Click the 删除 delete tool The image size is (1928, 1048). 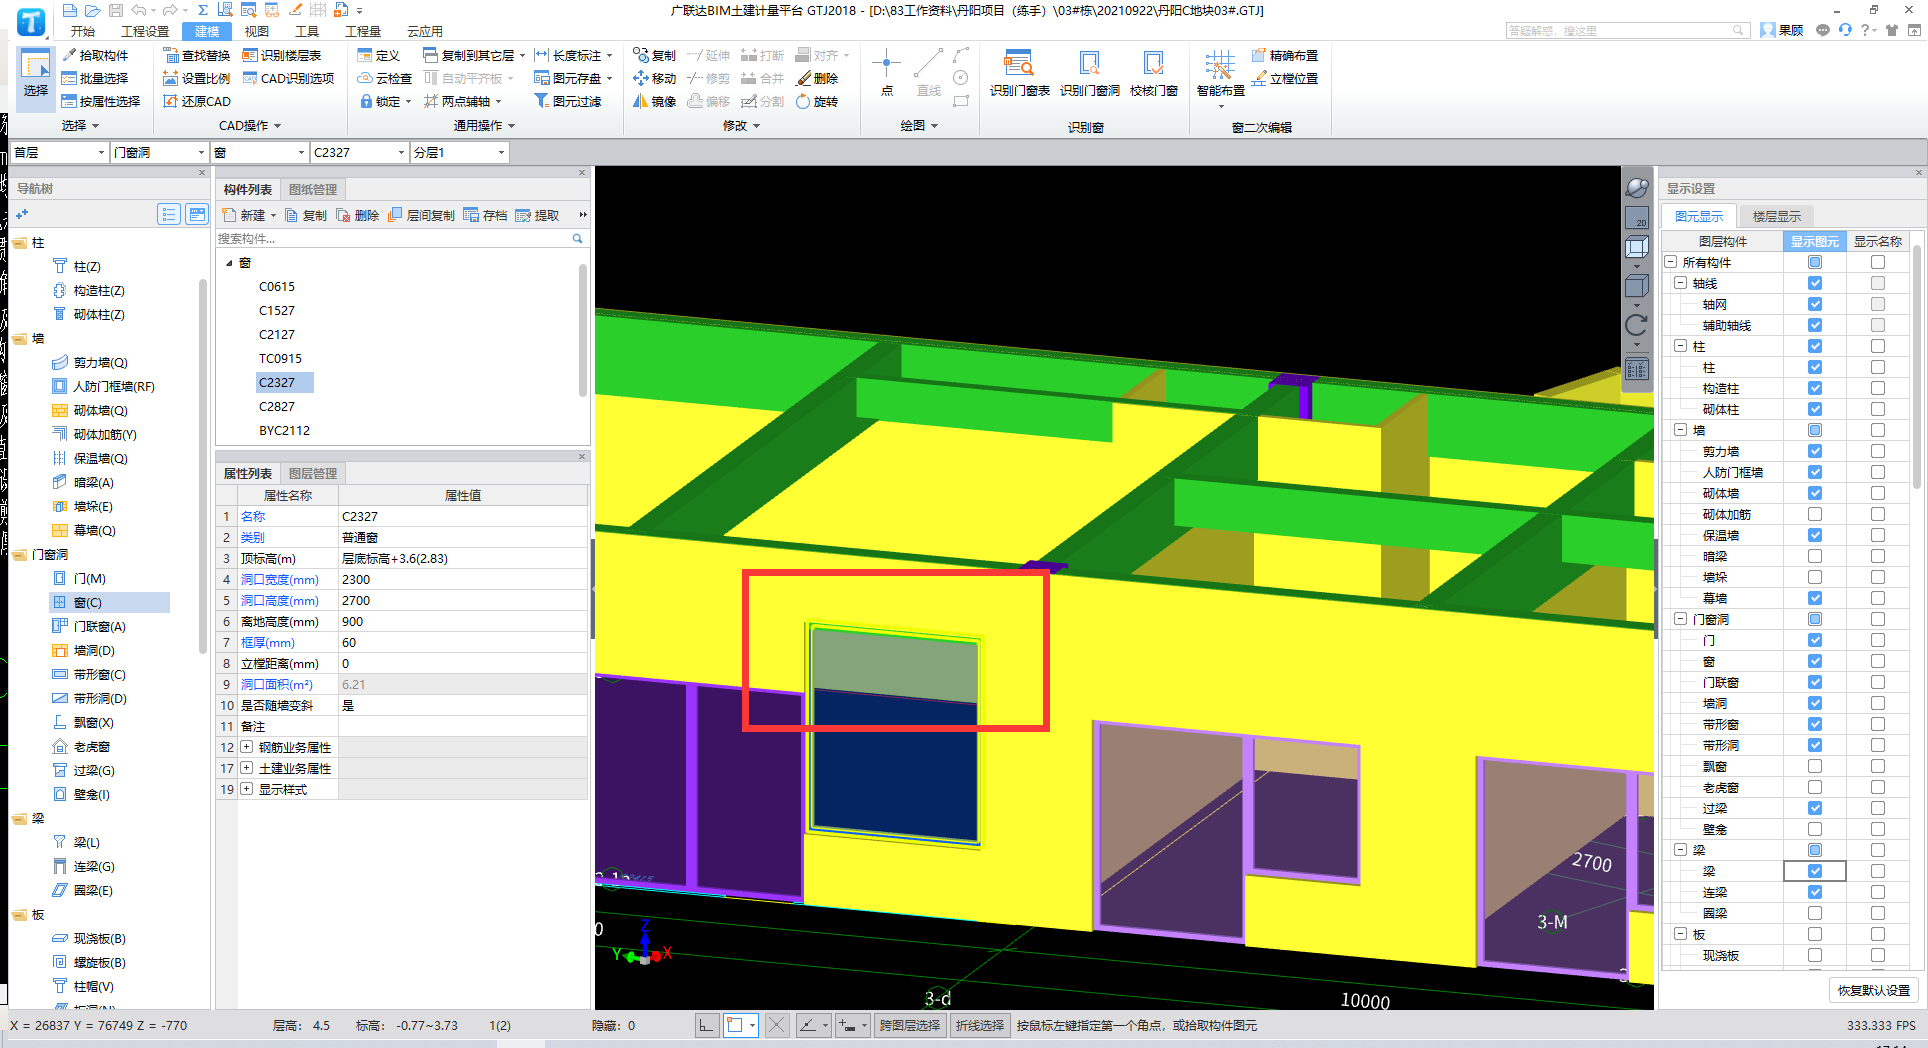(x=817, y=78)
